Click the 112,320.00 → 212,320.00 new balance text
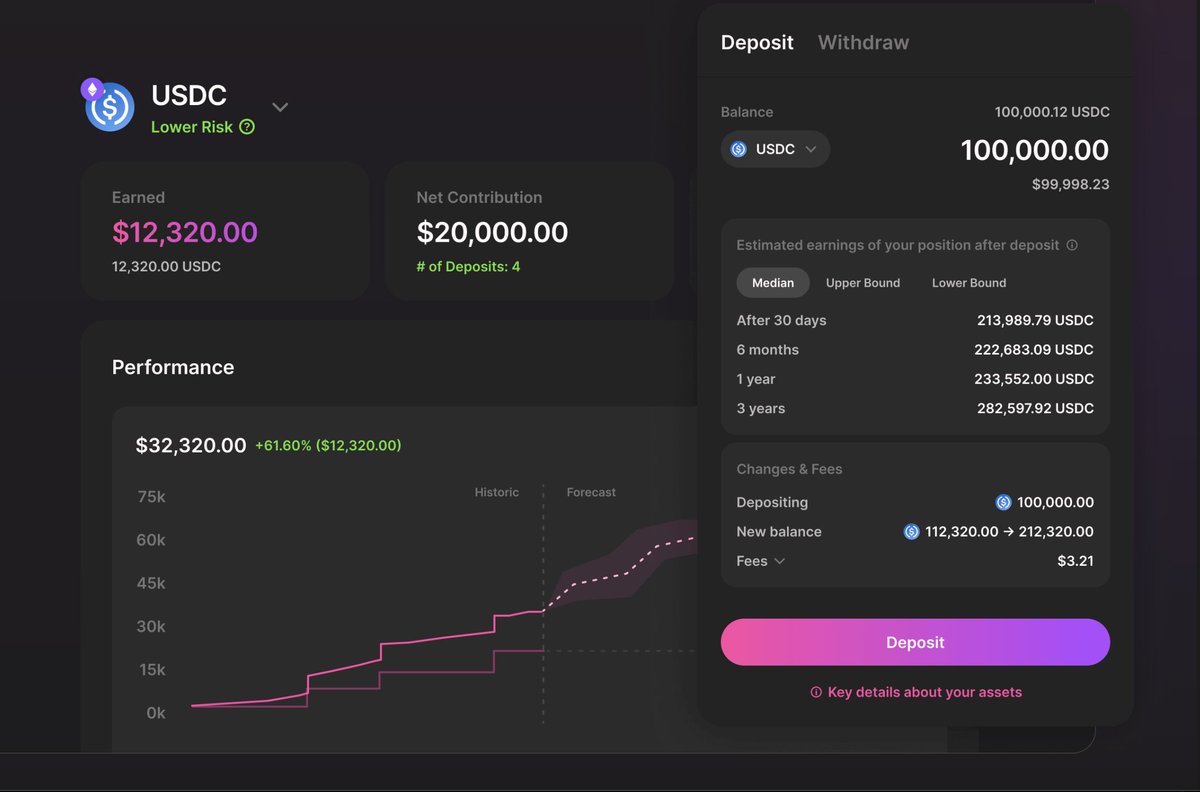The width and height of the screenshot is (1200, 792). (1008, 532)
